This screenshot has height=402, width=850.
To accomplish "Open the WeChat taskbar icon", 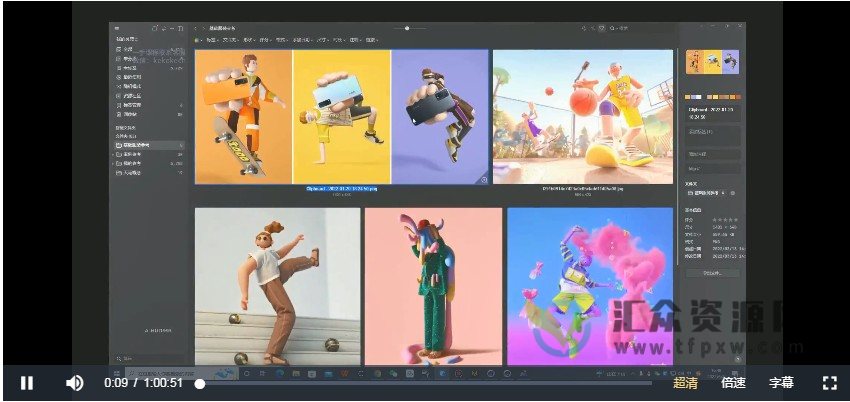I will click(393, 373).
